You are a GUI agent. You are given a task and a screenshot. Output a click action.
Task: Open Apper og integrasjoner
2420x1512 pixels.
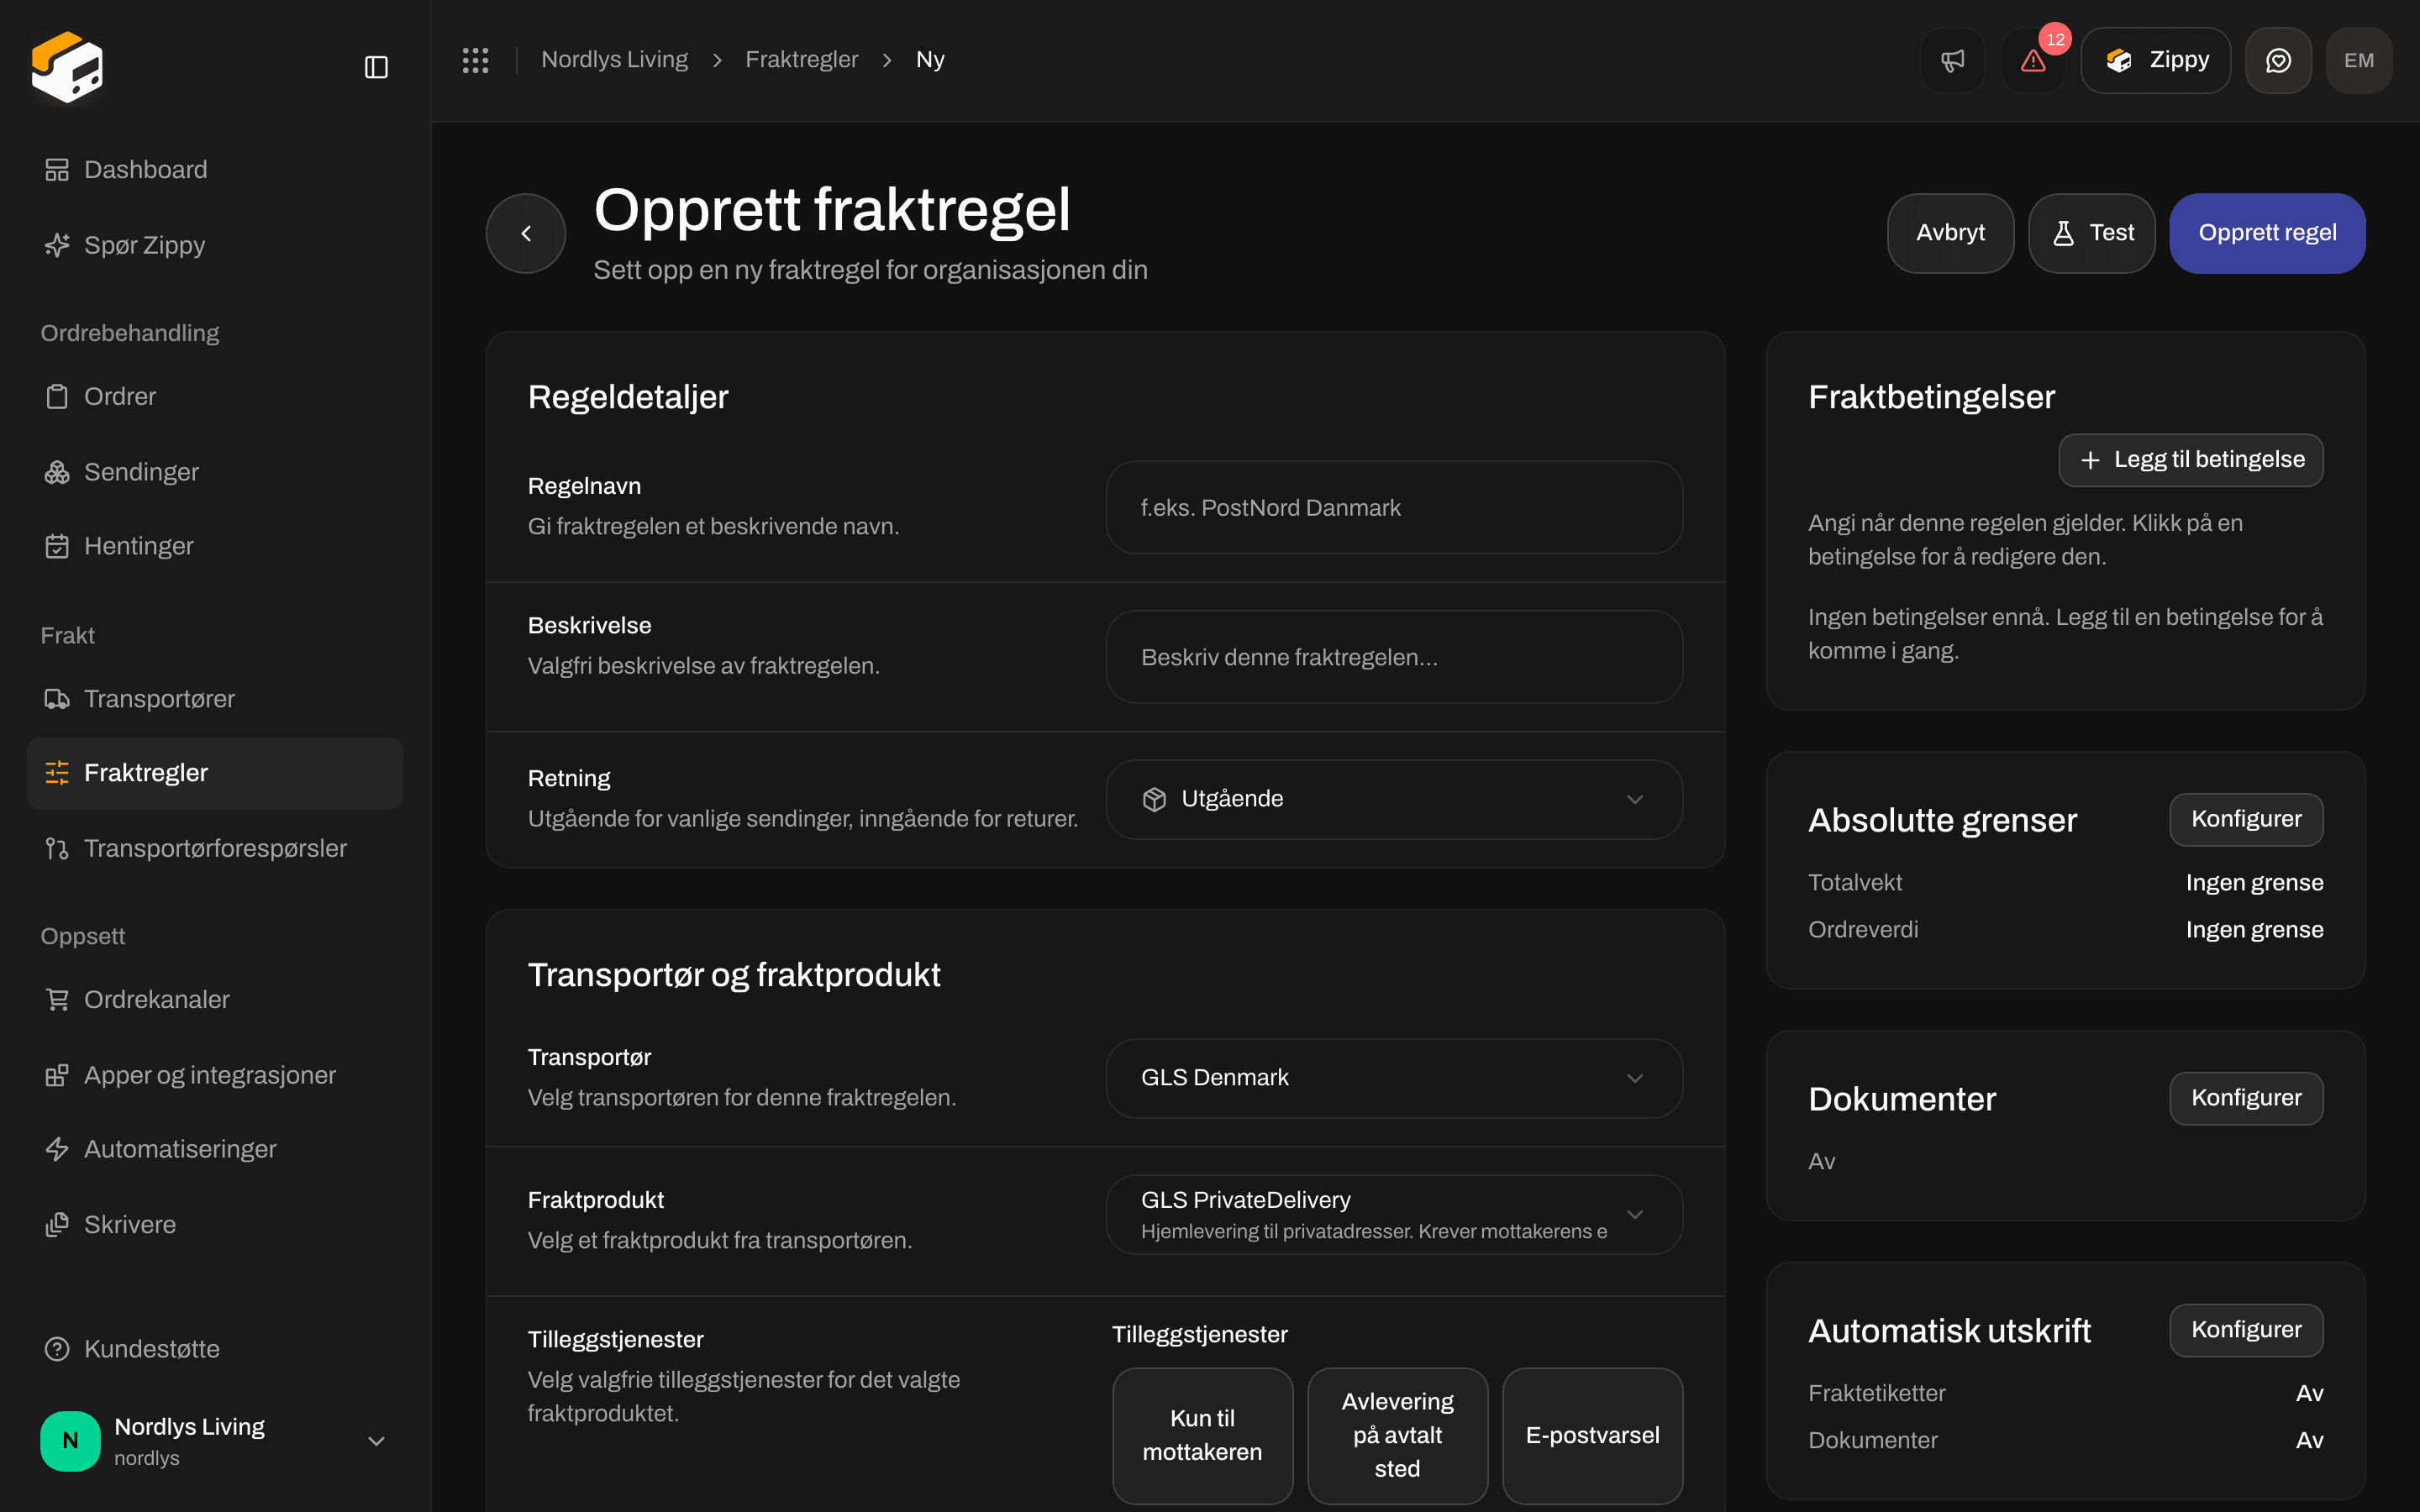pos(215,1075)
